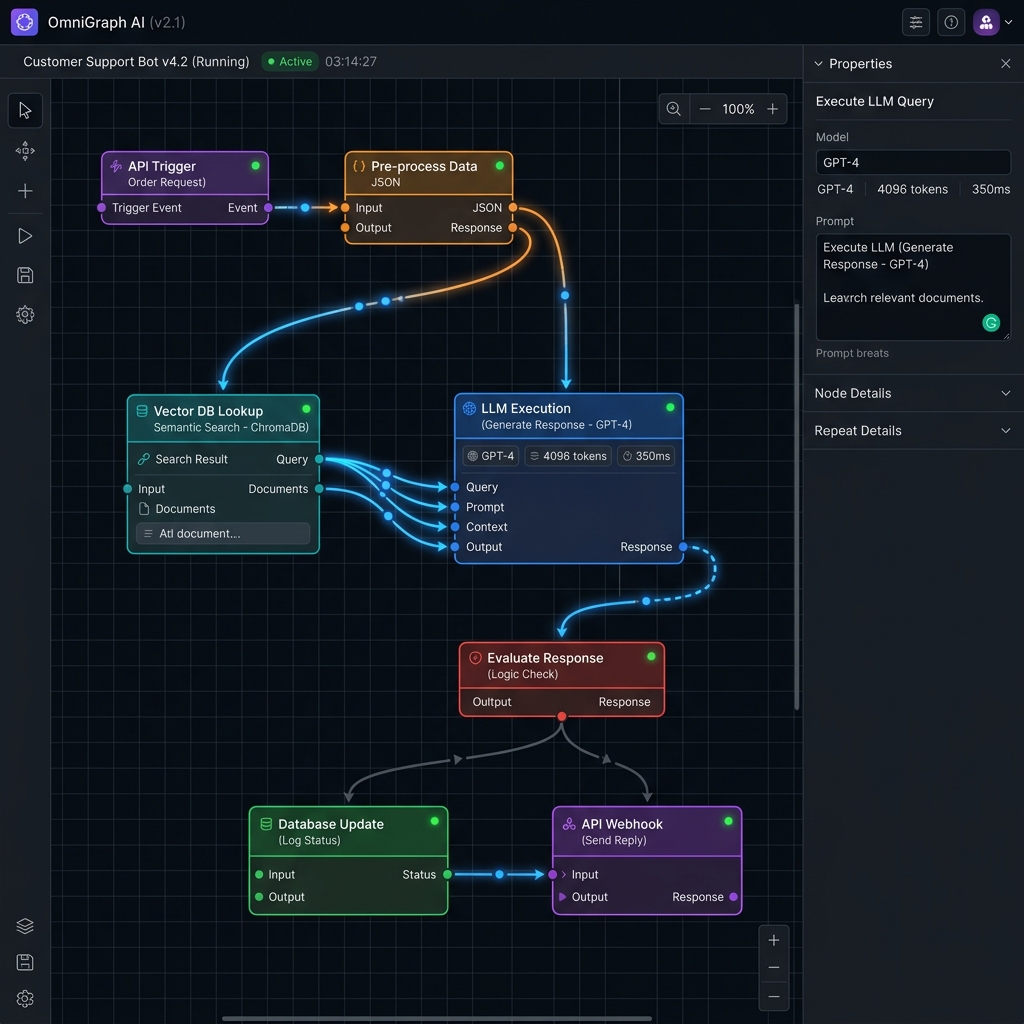
Task: Click Pre-process Data braces icon
Action: click(x=359, y=166)
